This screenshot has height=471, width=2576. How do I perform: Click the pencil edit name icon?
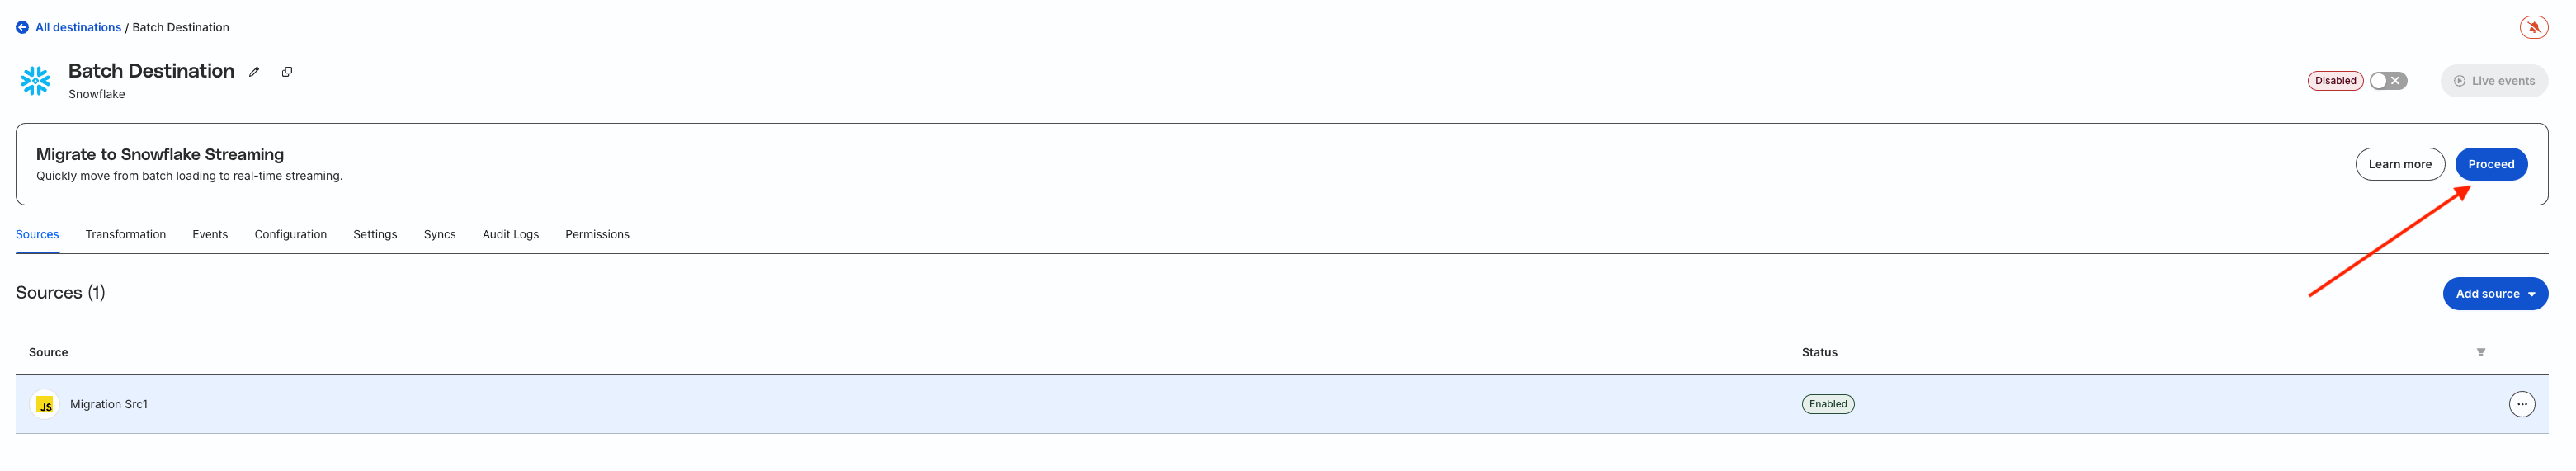click(x=254, y=72)
